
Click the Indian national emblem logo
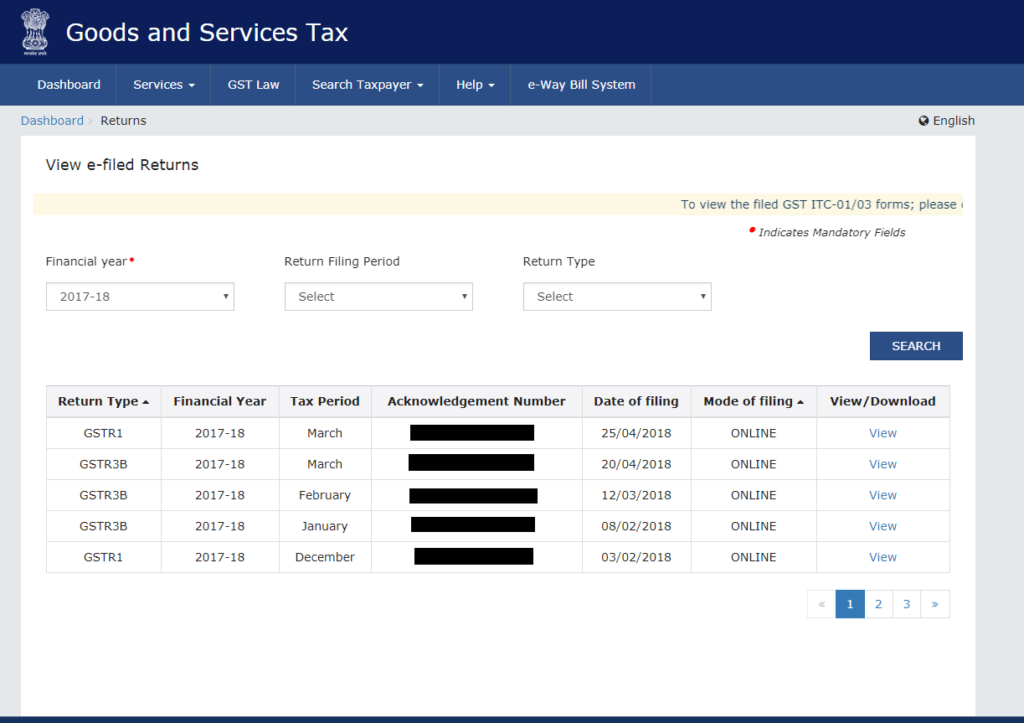click(x=34, y=31)
